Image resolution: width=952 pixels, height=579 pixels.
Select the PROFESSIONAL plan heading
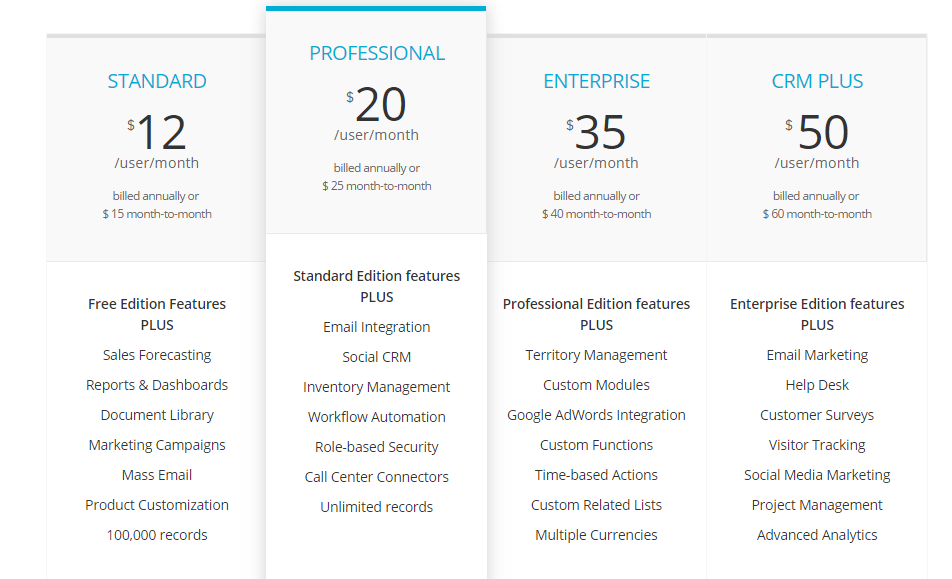coord(377,54)
